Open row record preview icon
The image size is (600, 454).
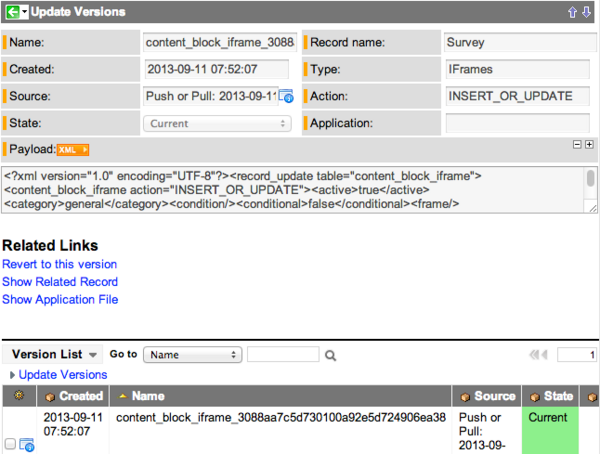click(27, 445)
